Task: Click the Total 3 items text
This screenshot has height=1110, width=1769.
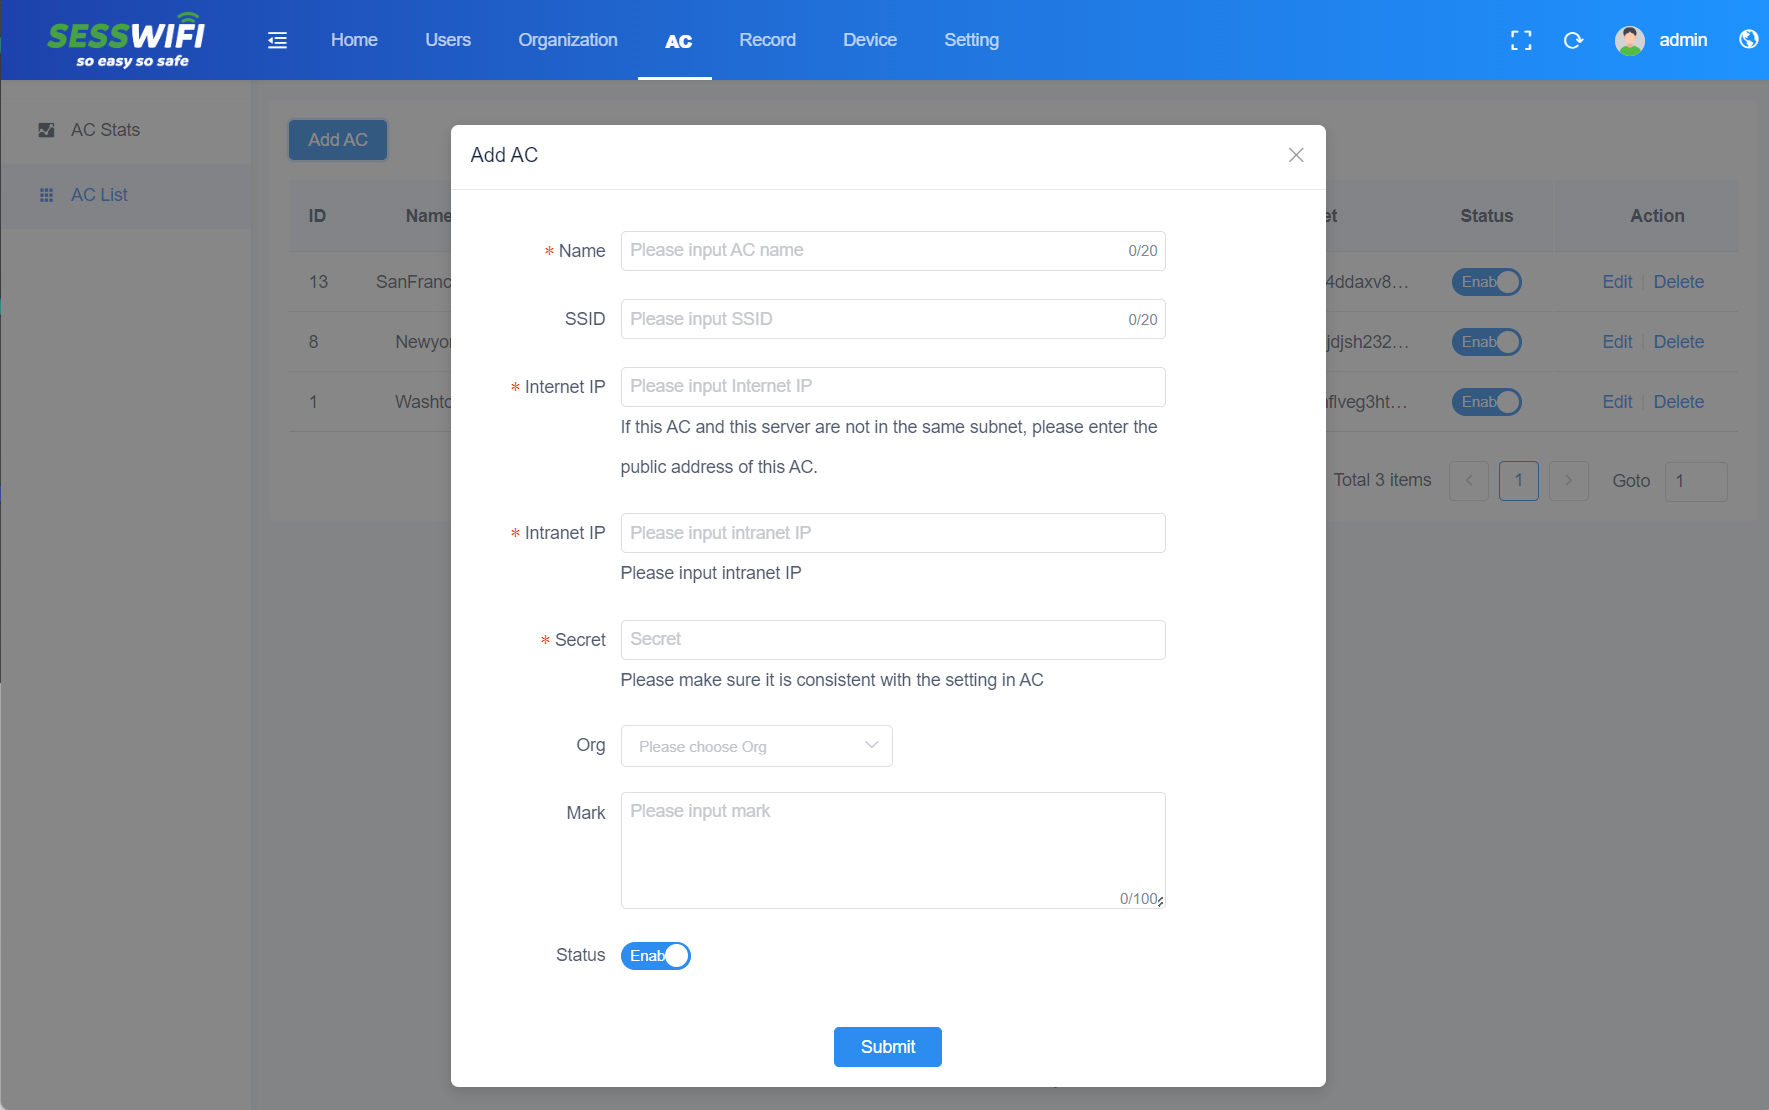Action: [x=1382, y=480]
